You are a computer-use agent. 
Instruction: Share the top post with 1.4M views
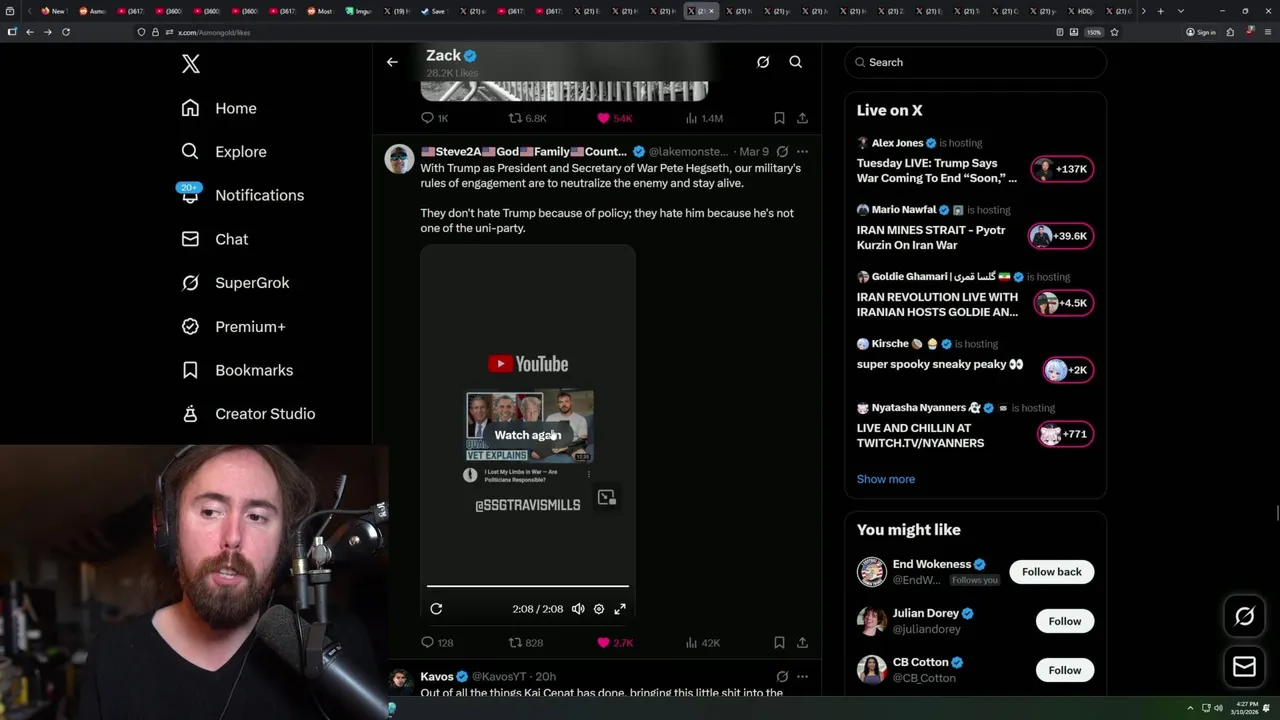click(x=802, y=118)
